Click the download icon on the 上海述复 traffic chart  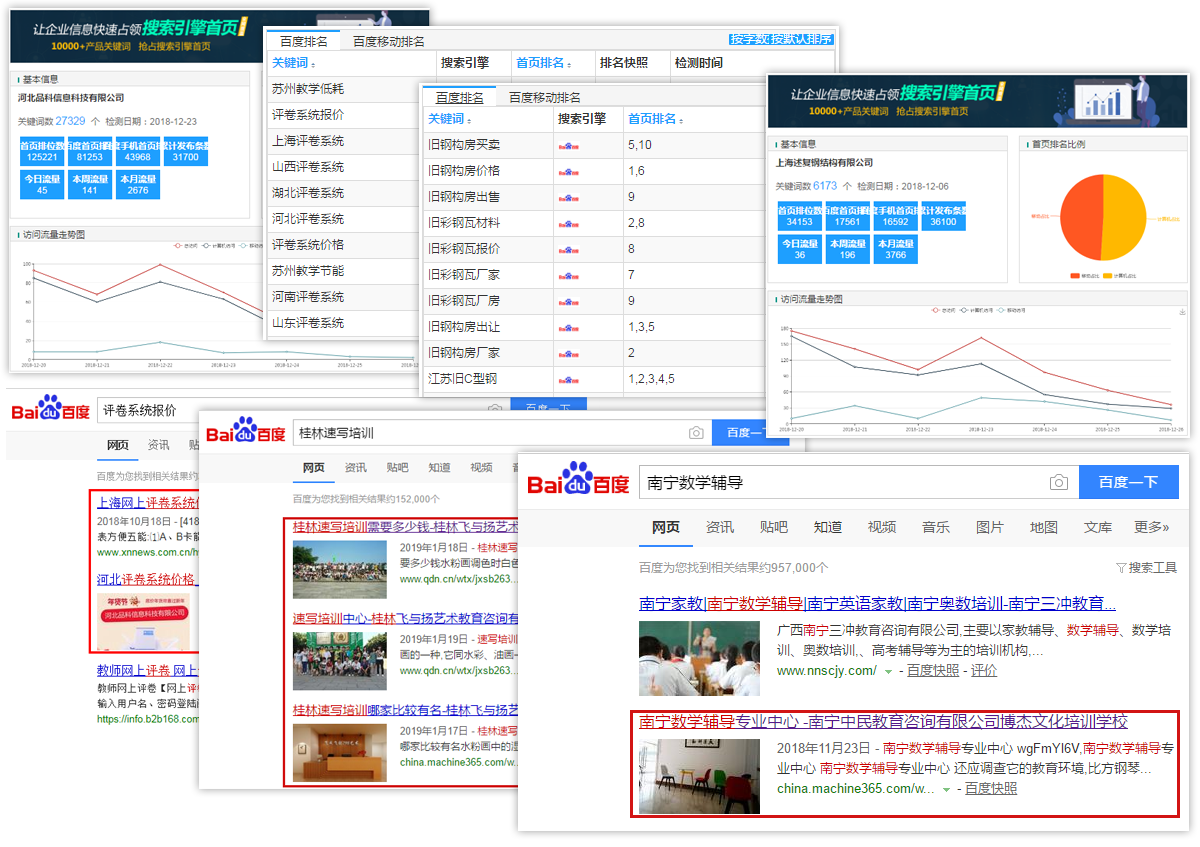(x=1182, y=312)
